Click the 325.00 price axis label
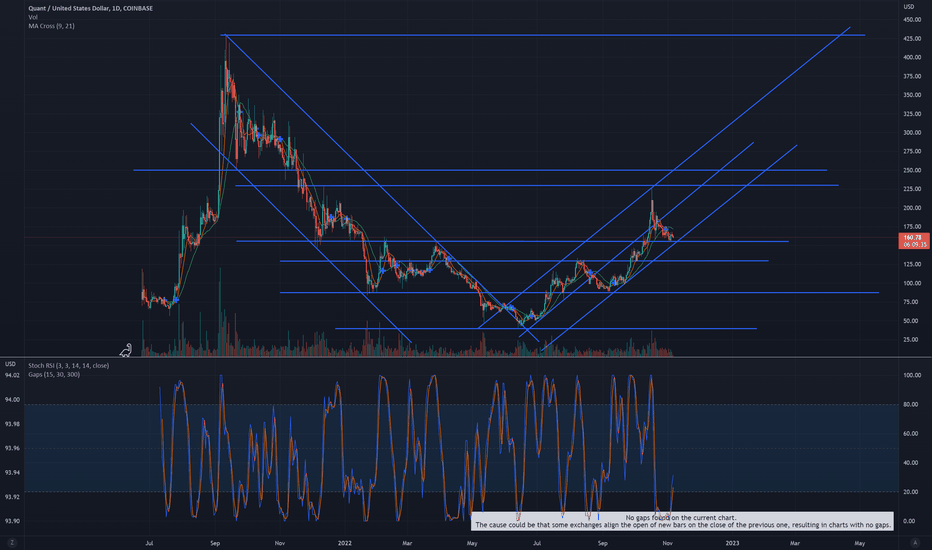Viewport: 932px width, 550px height. pos(912,114)
